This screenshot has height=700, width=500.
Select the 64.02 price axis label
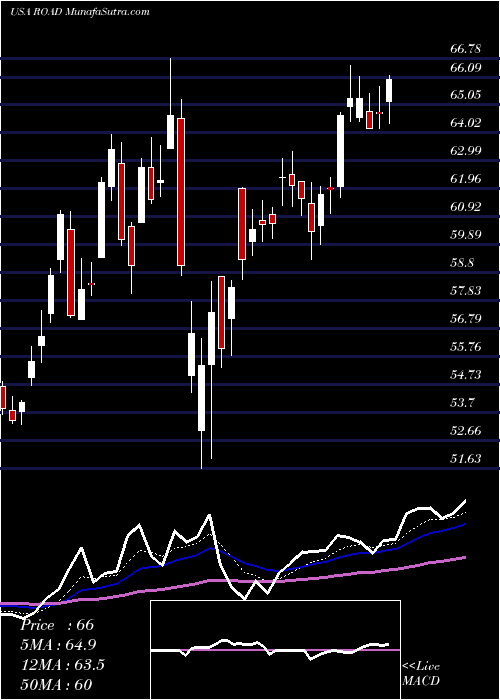pos(466,123)
